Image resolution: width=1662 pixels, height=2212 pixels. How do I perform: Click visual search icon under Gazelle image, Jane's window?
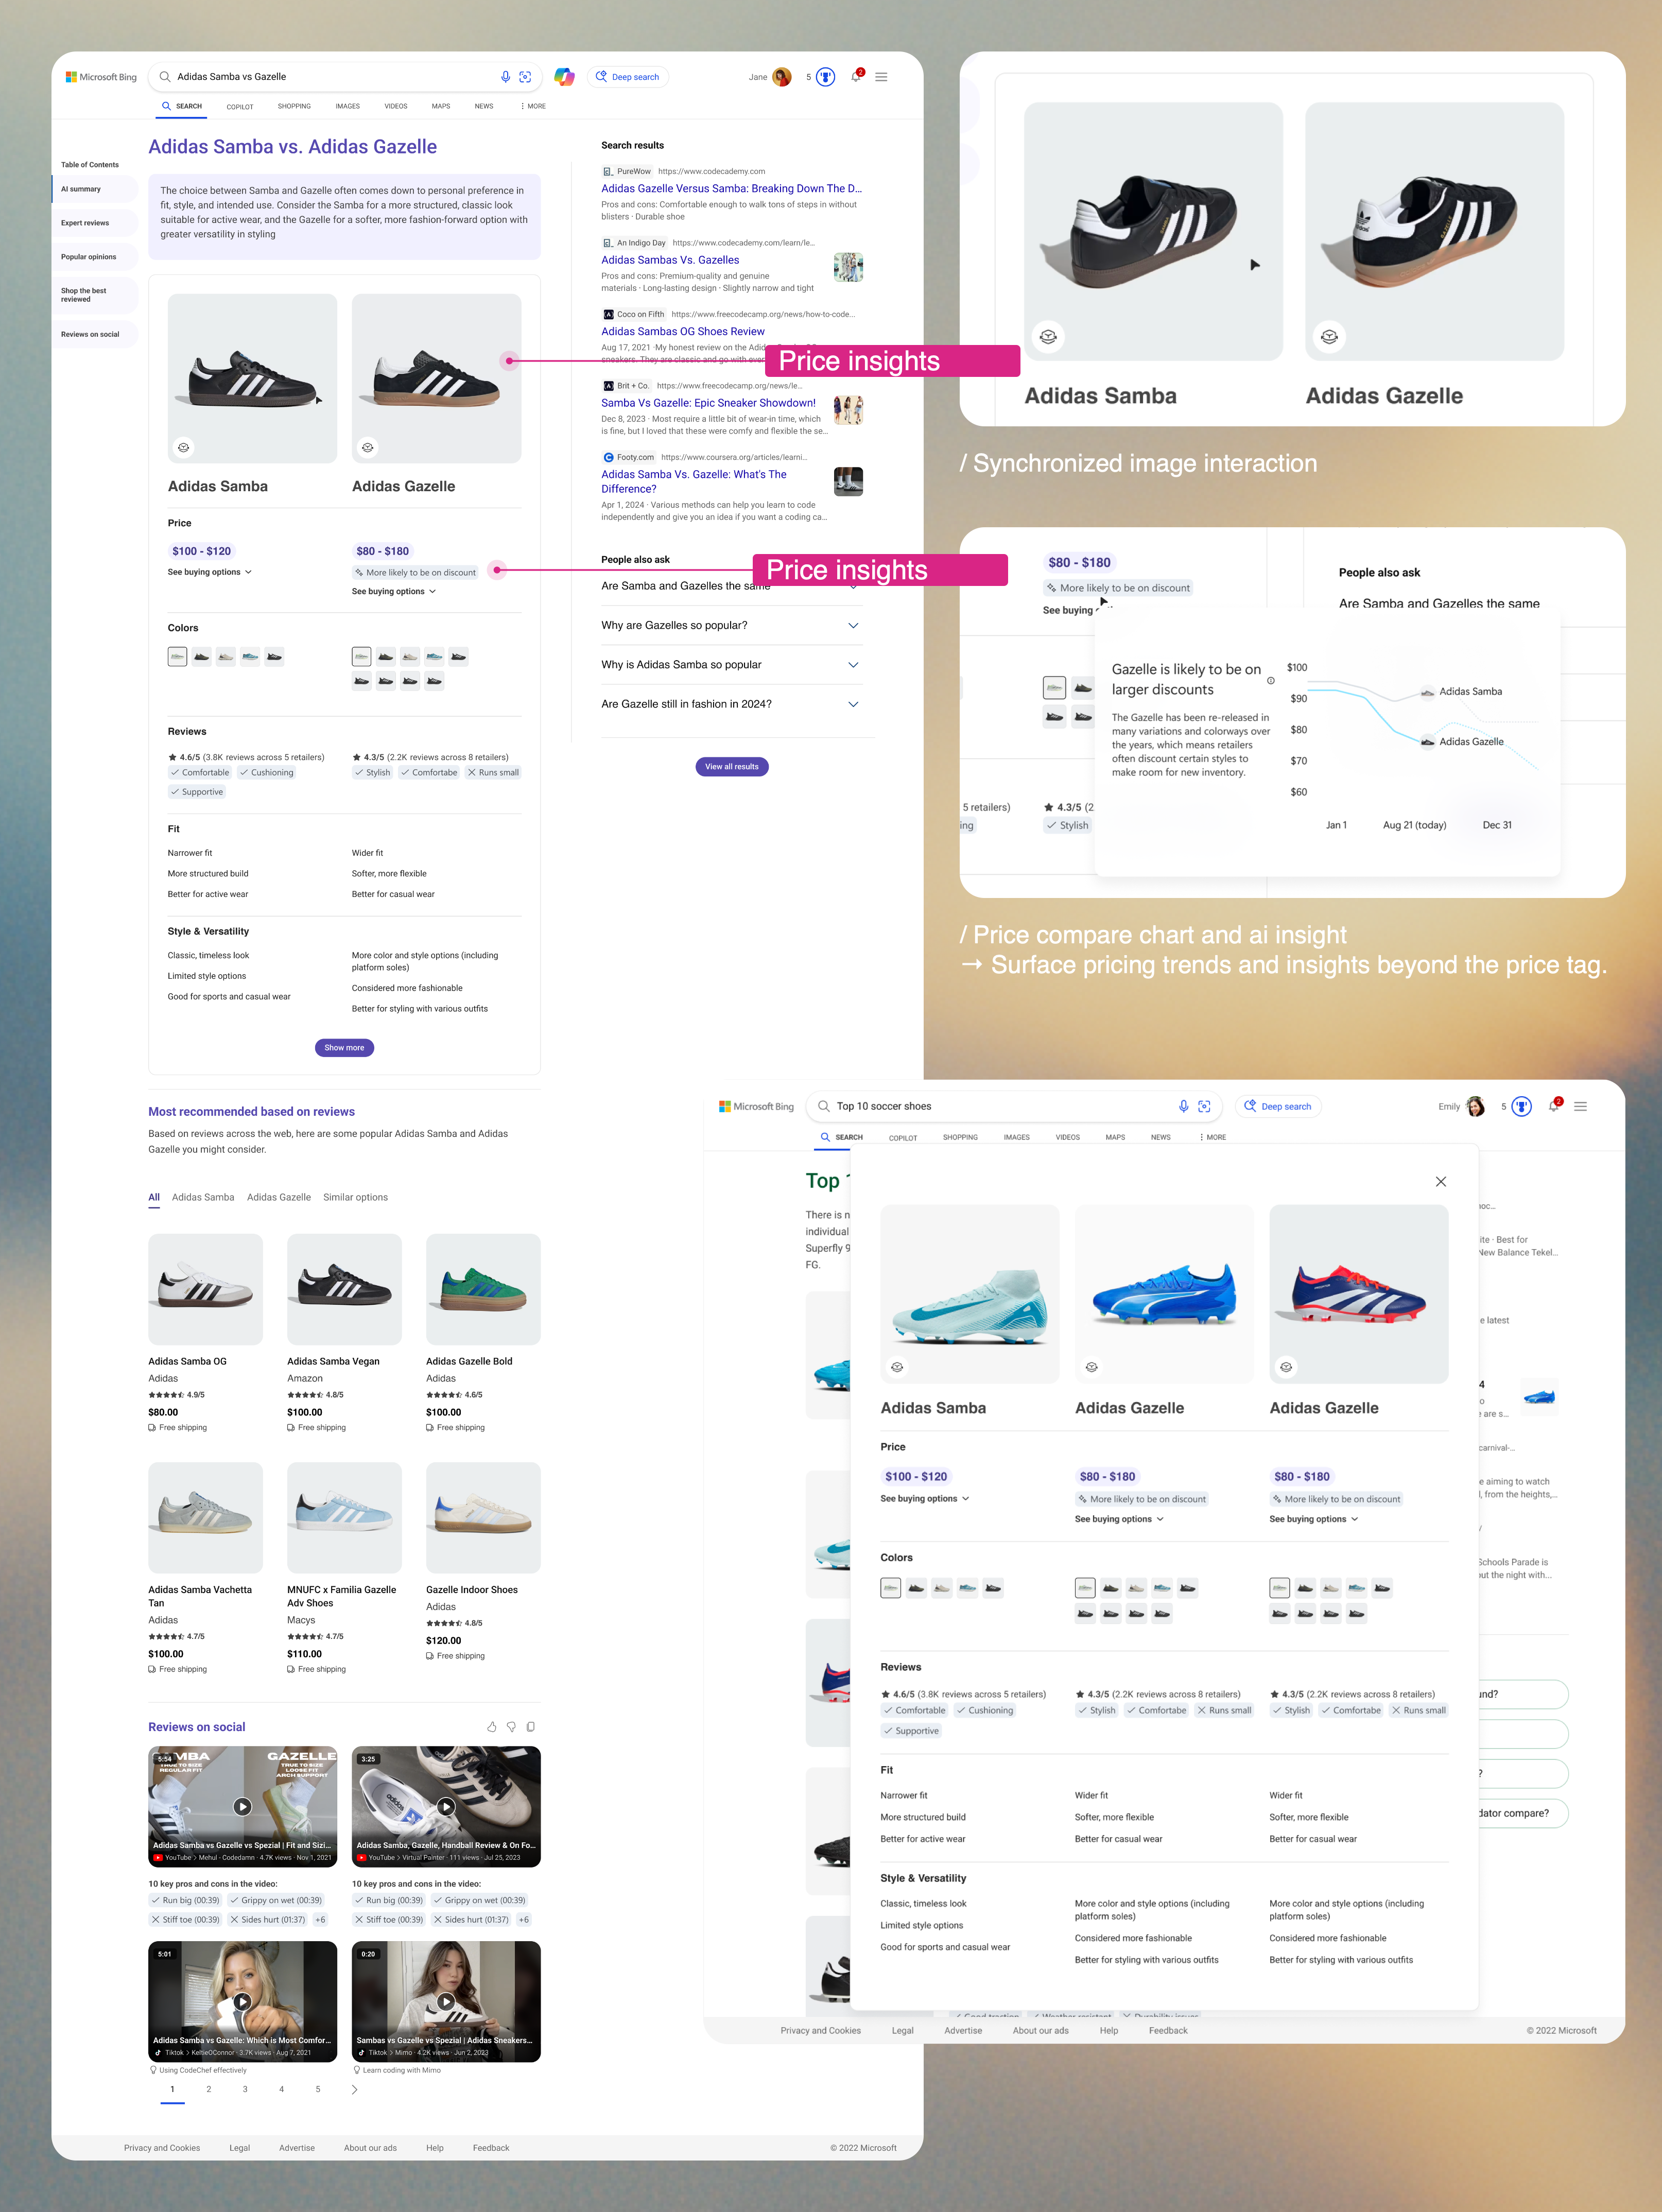pos(368,448)
